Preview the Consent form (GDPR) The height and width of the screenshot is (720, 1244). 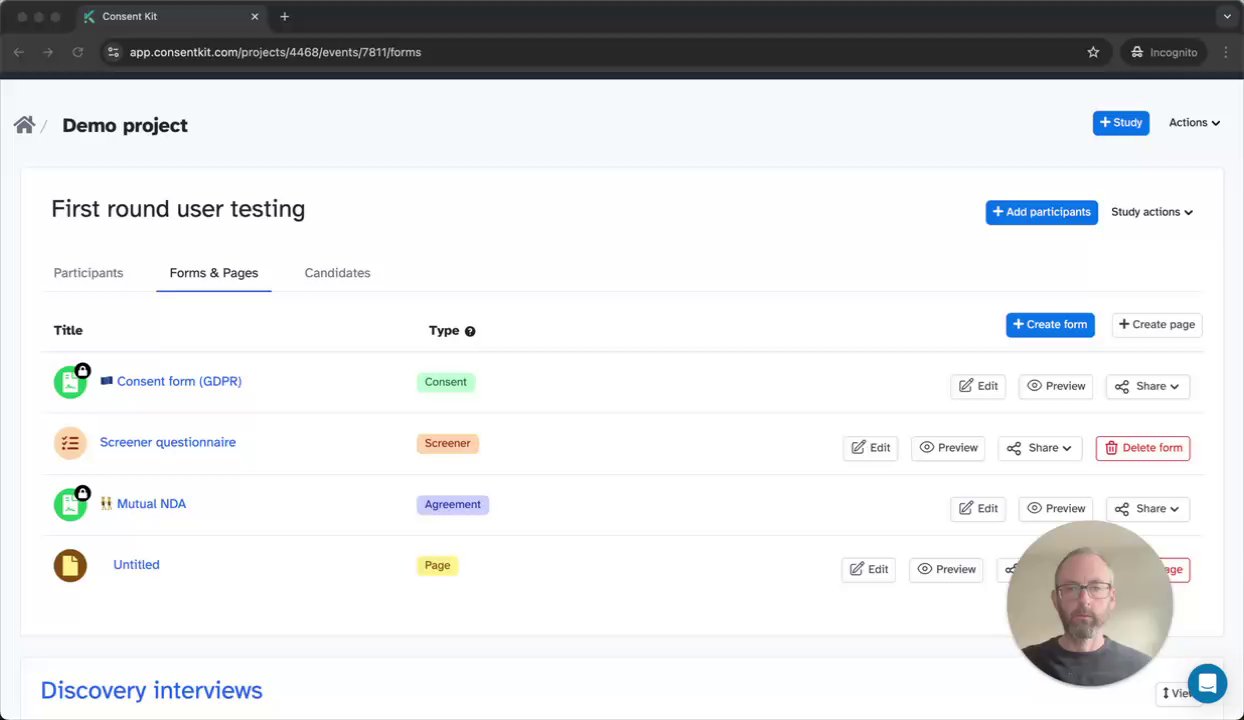1055,386
